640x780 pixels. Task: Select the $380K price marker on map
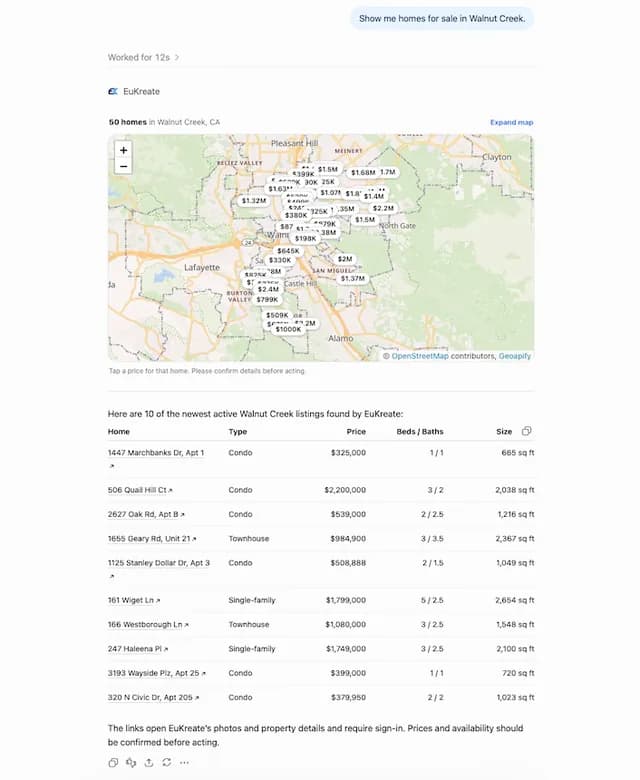(x=296, y=215)
